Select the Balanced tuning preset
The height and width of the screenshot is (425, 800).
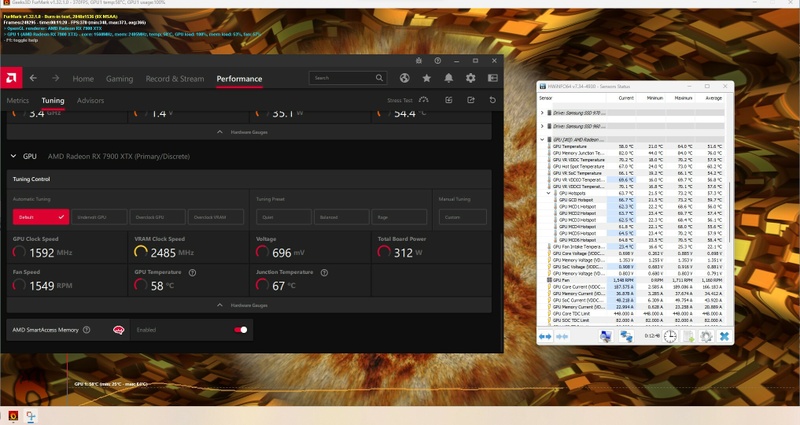pyautogui.click(x=341, y=217)
